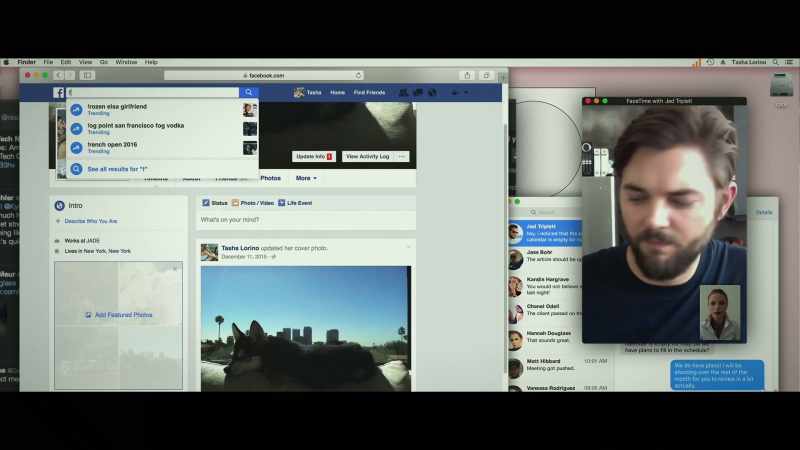Open the hard drive icon on desktop

click(781, 85)
